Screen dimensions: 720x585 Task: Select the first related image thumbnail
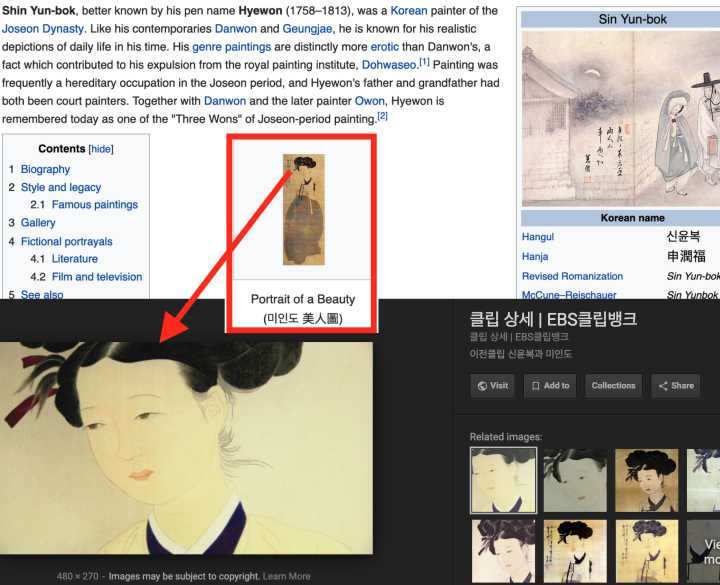(x=503, y=480)
